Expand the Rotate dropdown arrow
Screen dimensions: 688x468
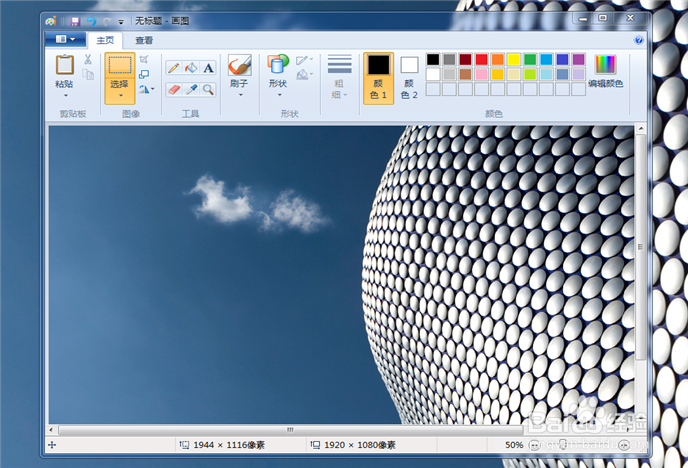pos(153,89)
